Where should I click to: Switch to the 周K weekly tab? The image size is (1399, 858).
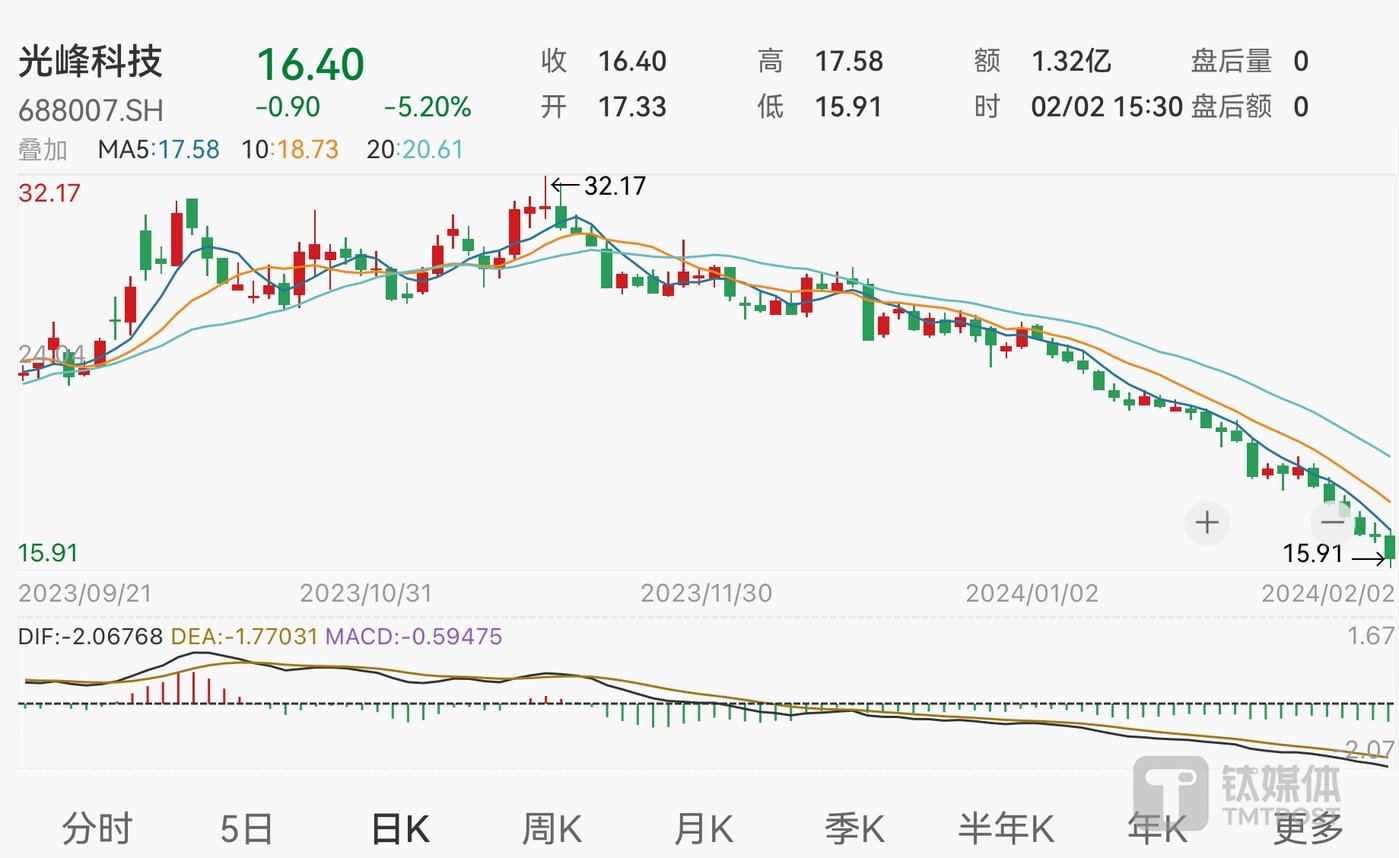pos(552,829)
